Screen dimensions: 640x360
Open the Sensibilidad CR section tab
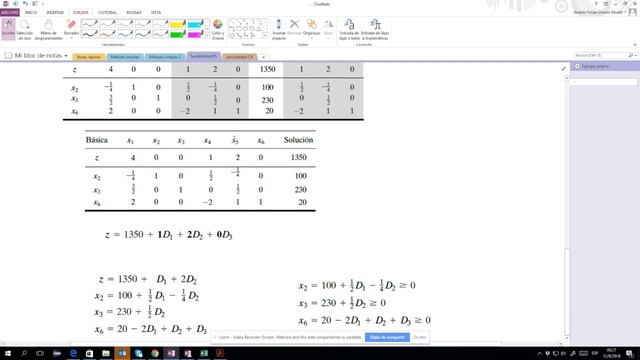pos(240,57)
